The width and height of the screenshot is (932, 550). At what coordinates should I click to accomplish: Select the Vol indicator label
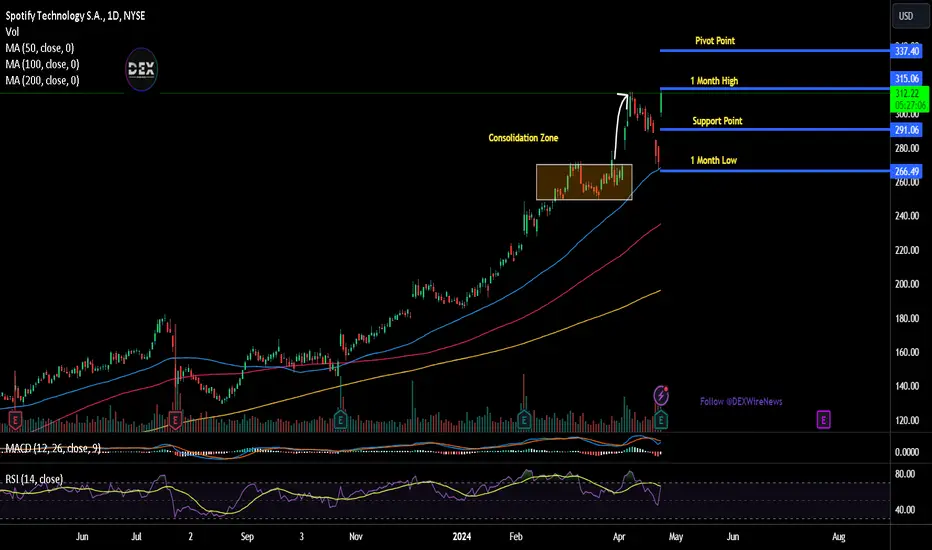click(x=12, y=32)
